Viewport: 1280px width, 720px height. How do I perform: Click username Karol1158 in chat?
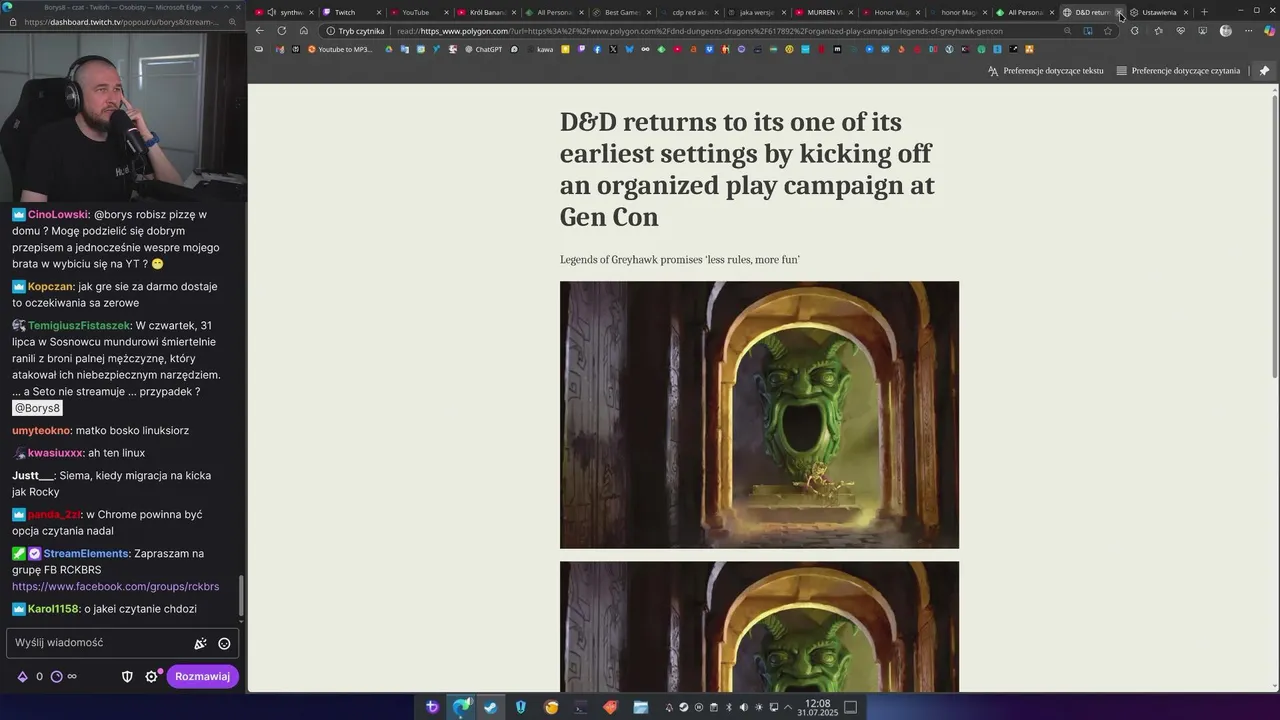(x=52, y=609)
